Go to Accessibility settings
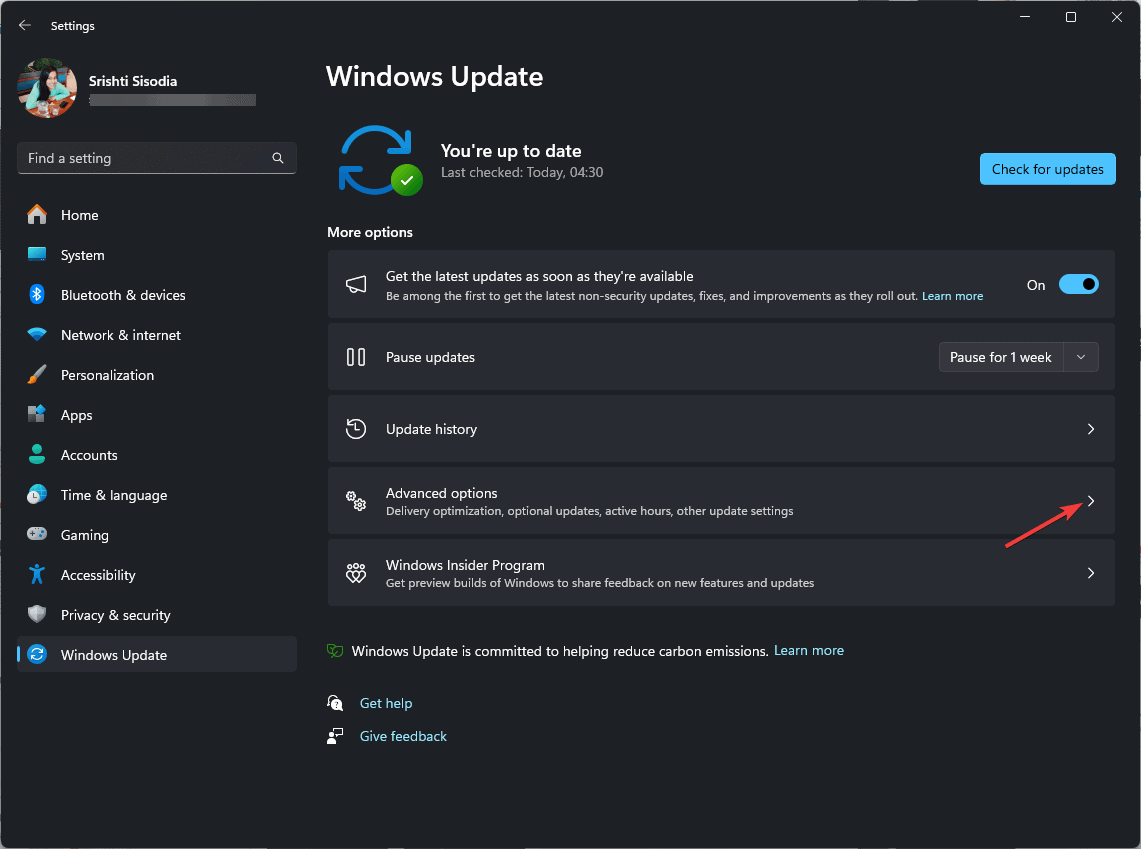This screenshot has width=1141, height=849. [156, 575]
